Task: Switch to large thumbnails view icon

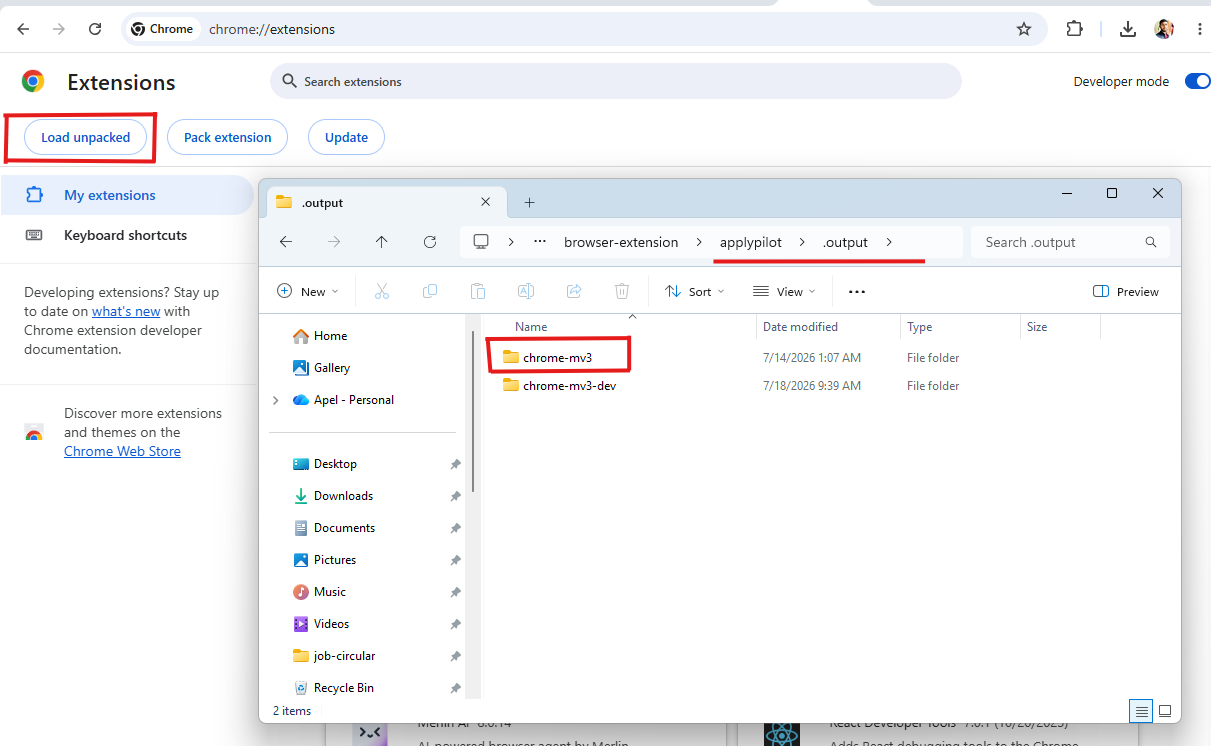Action: 1165,711
